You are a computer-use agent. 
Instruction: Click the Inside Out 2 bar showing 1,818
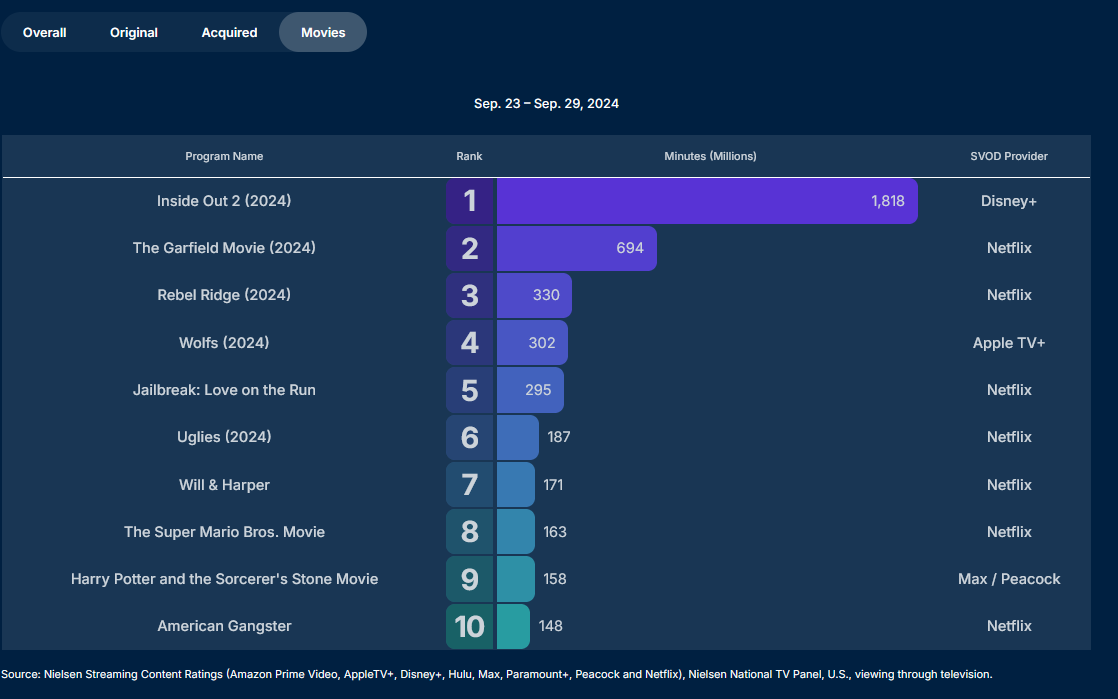(706, 201)
